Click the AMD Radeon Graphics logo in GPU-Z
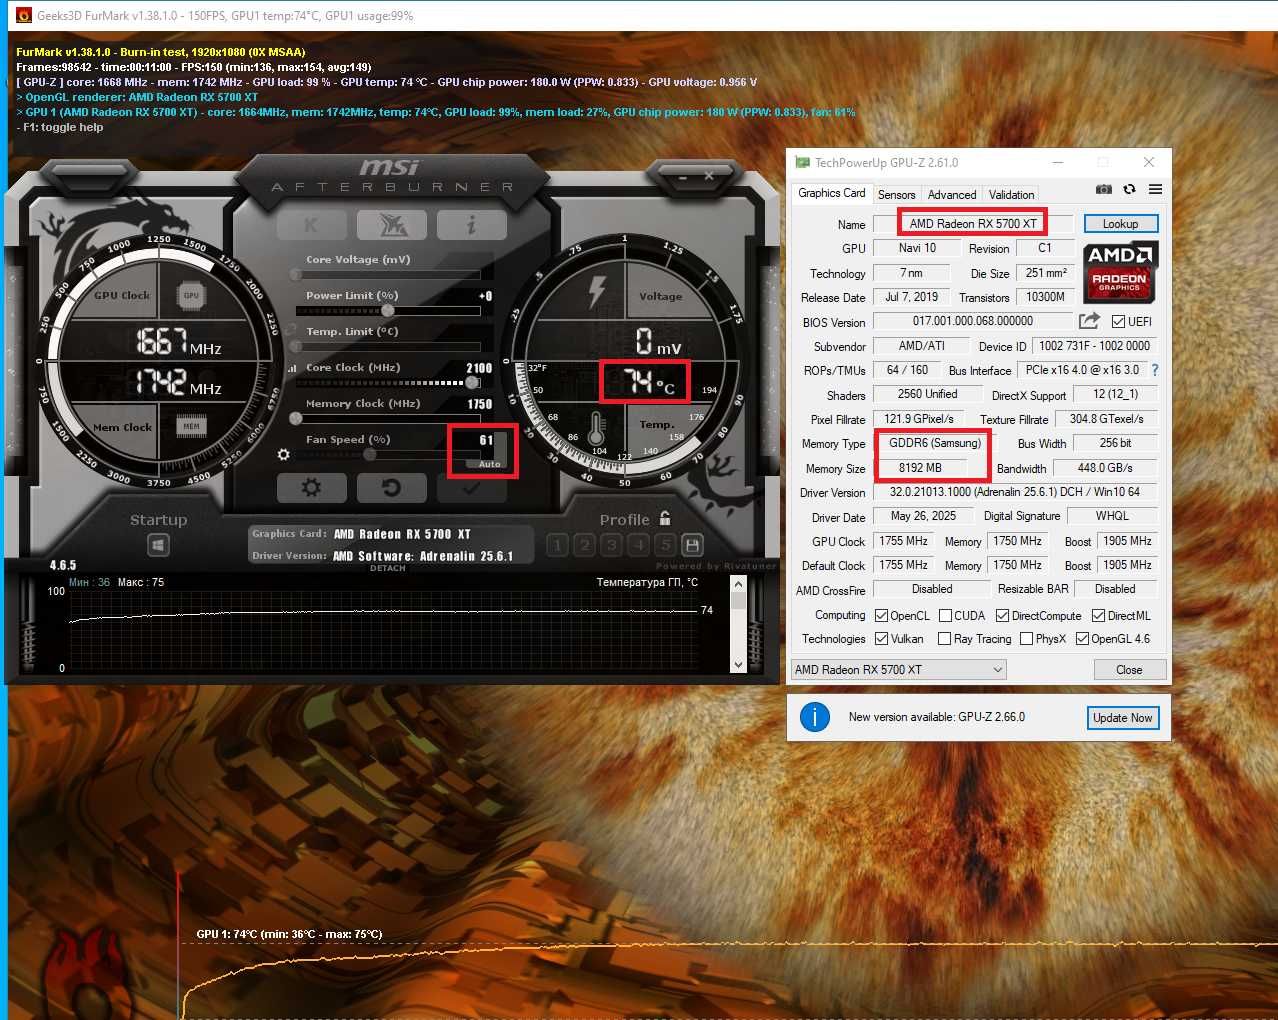1278x1020 pixels. (1120, 272)
